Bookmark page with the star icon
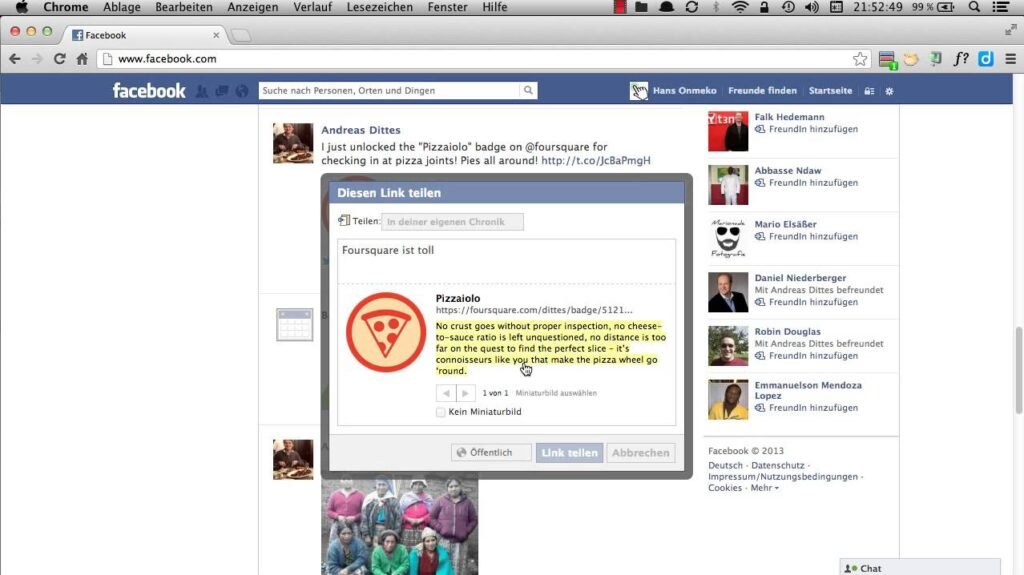Viewport: 1024px width, 575px height. coord(859,59)
